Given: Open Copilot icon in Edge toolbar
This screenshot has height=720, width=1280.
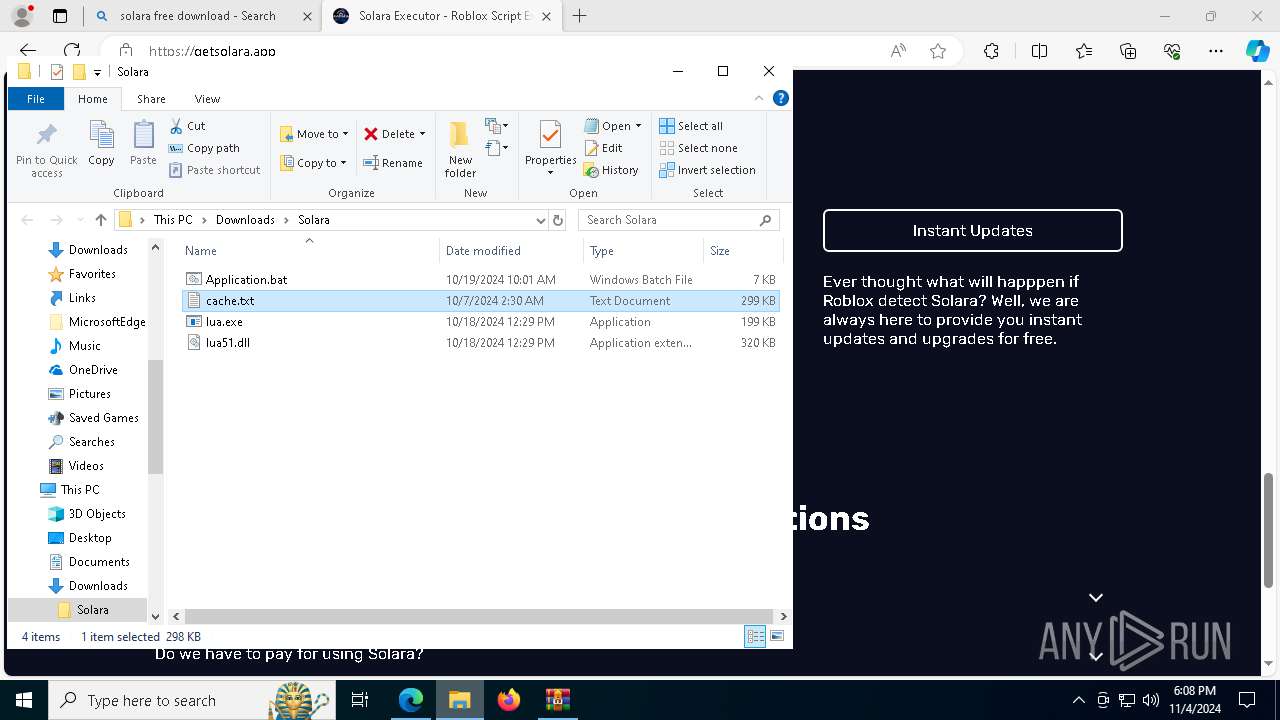Looking at the screenshot, I should pos(1257,51).
